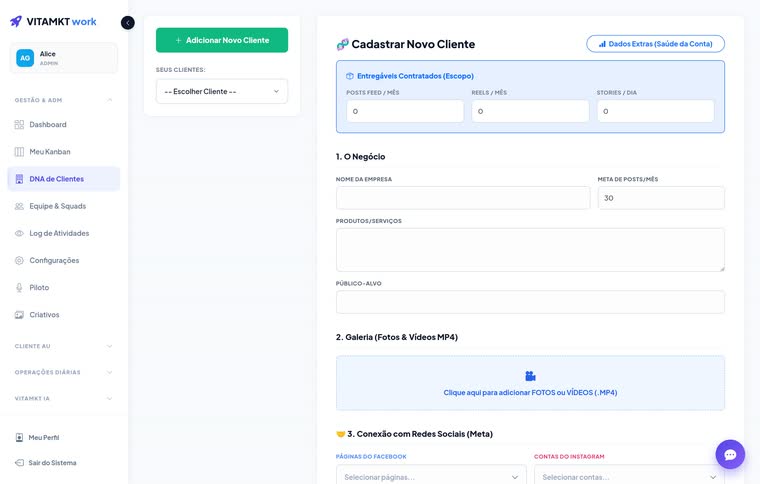Focus the Posts Feed / Mês field
The width and height of the screenshot is (760, 484).
tap(405, 111)
